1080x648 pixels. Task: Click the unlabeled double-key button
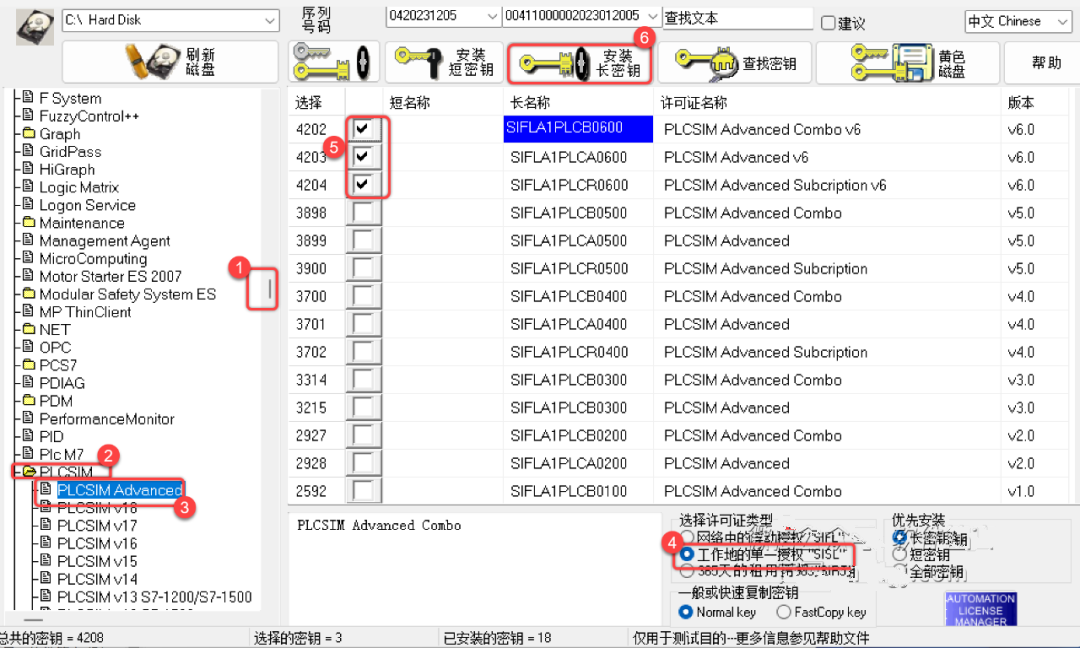coord(333,62)
